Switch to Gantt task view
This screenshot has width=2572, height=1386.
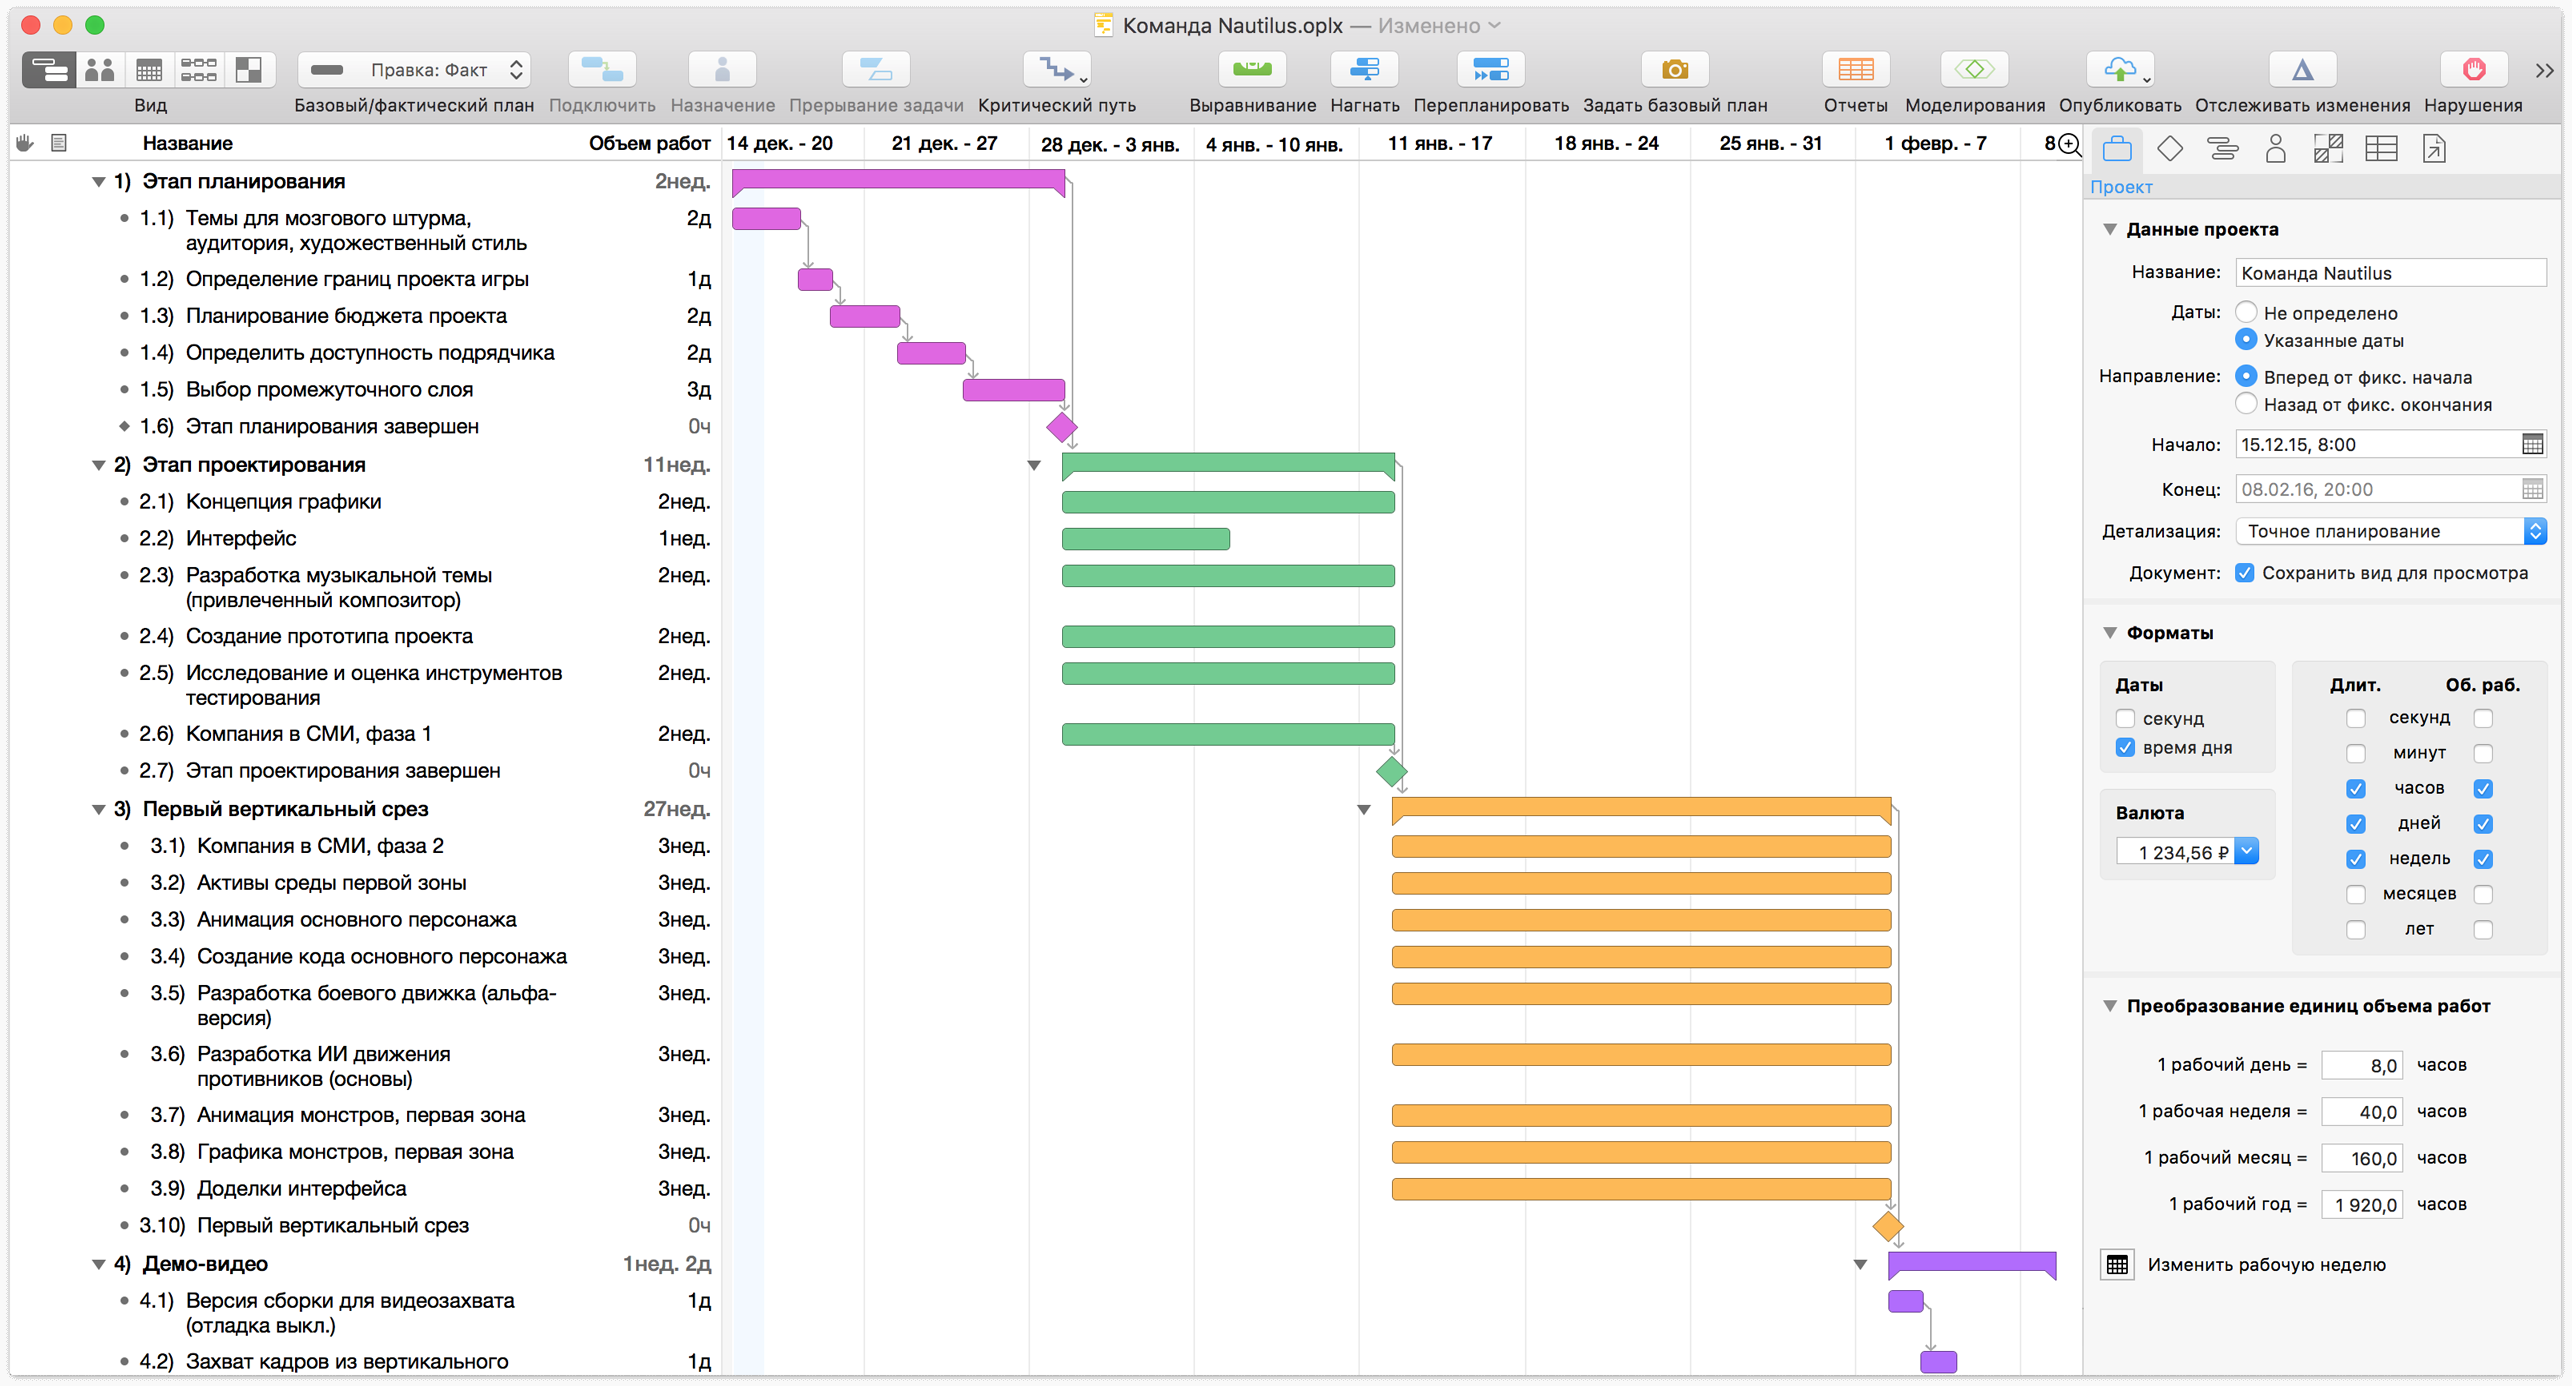(48, 70)
